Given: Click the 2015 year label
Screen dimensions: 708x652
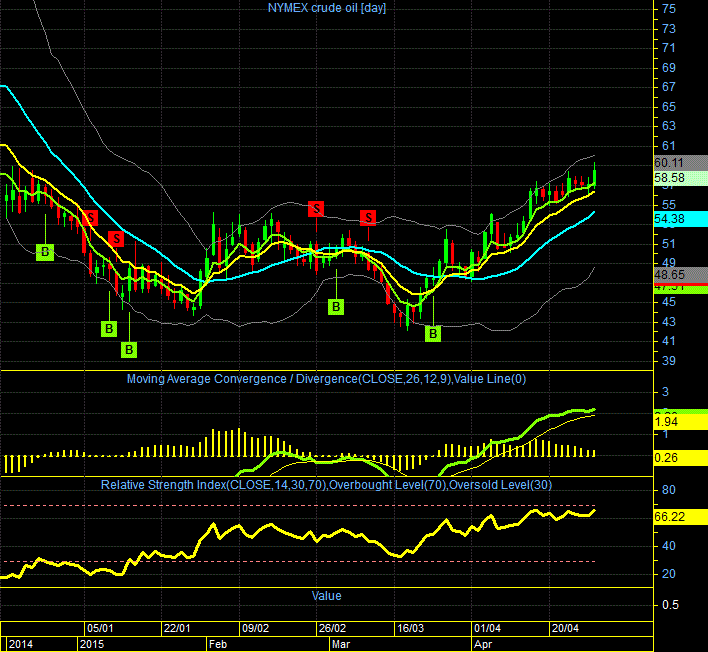Looking at the screenshot, I should pos(92,644).
